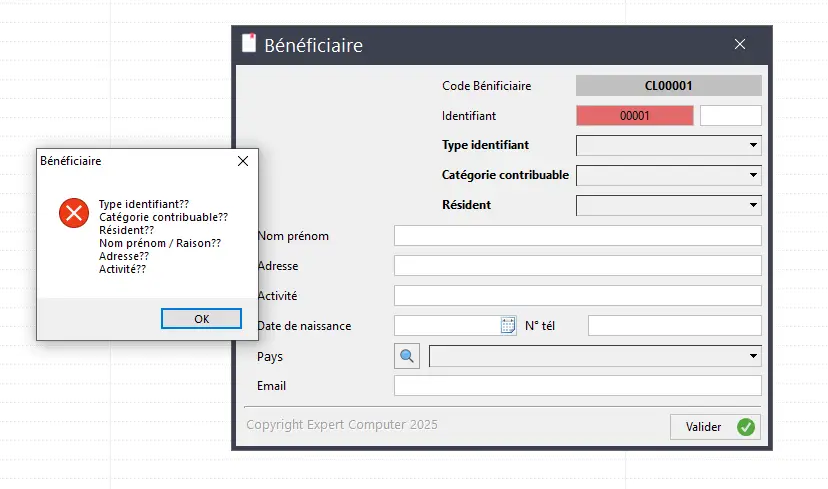Click the green checkmark on Valider button
The image size is (828, 489).
(x=746, y=427)
